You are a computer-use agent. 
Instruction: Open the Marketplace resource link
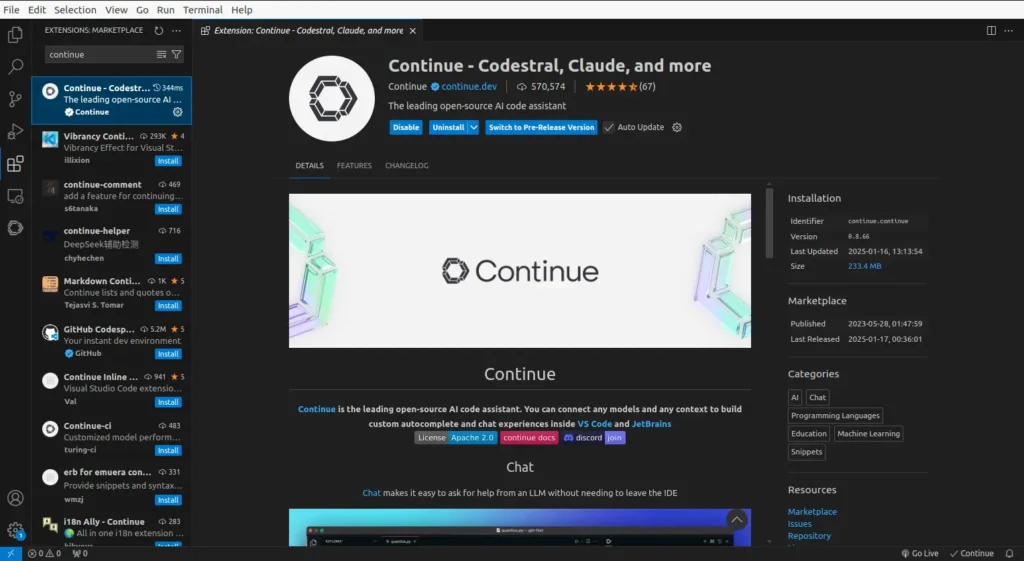pos(812,512)
